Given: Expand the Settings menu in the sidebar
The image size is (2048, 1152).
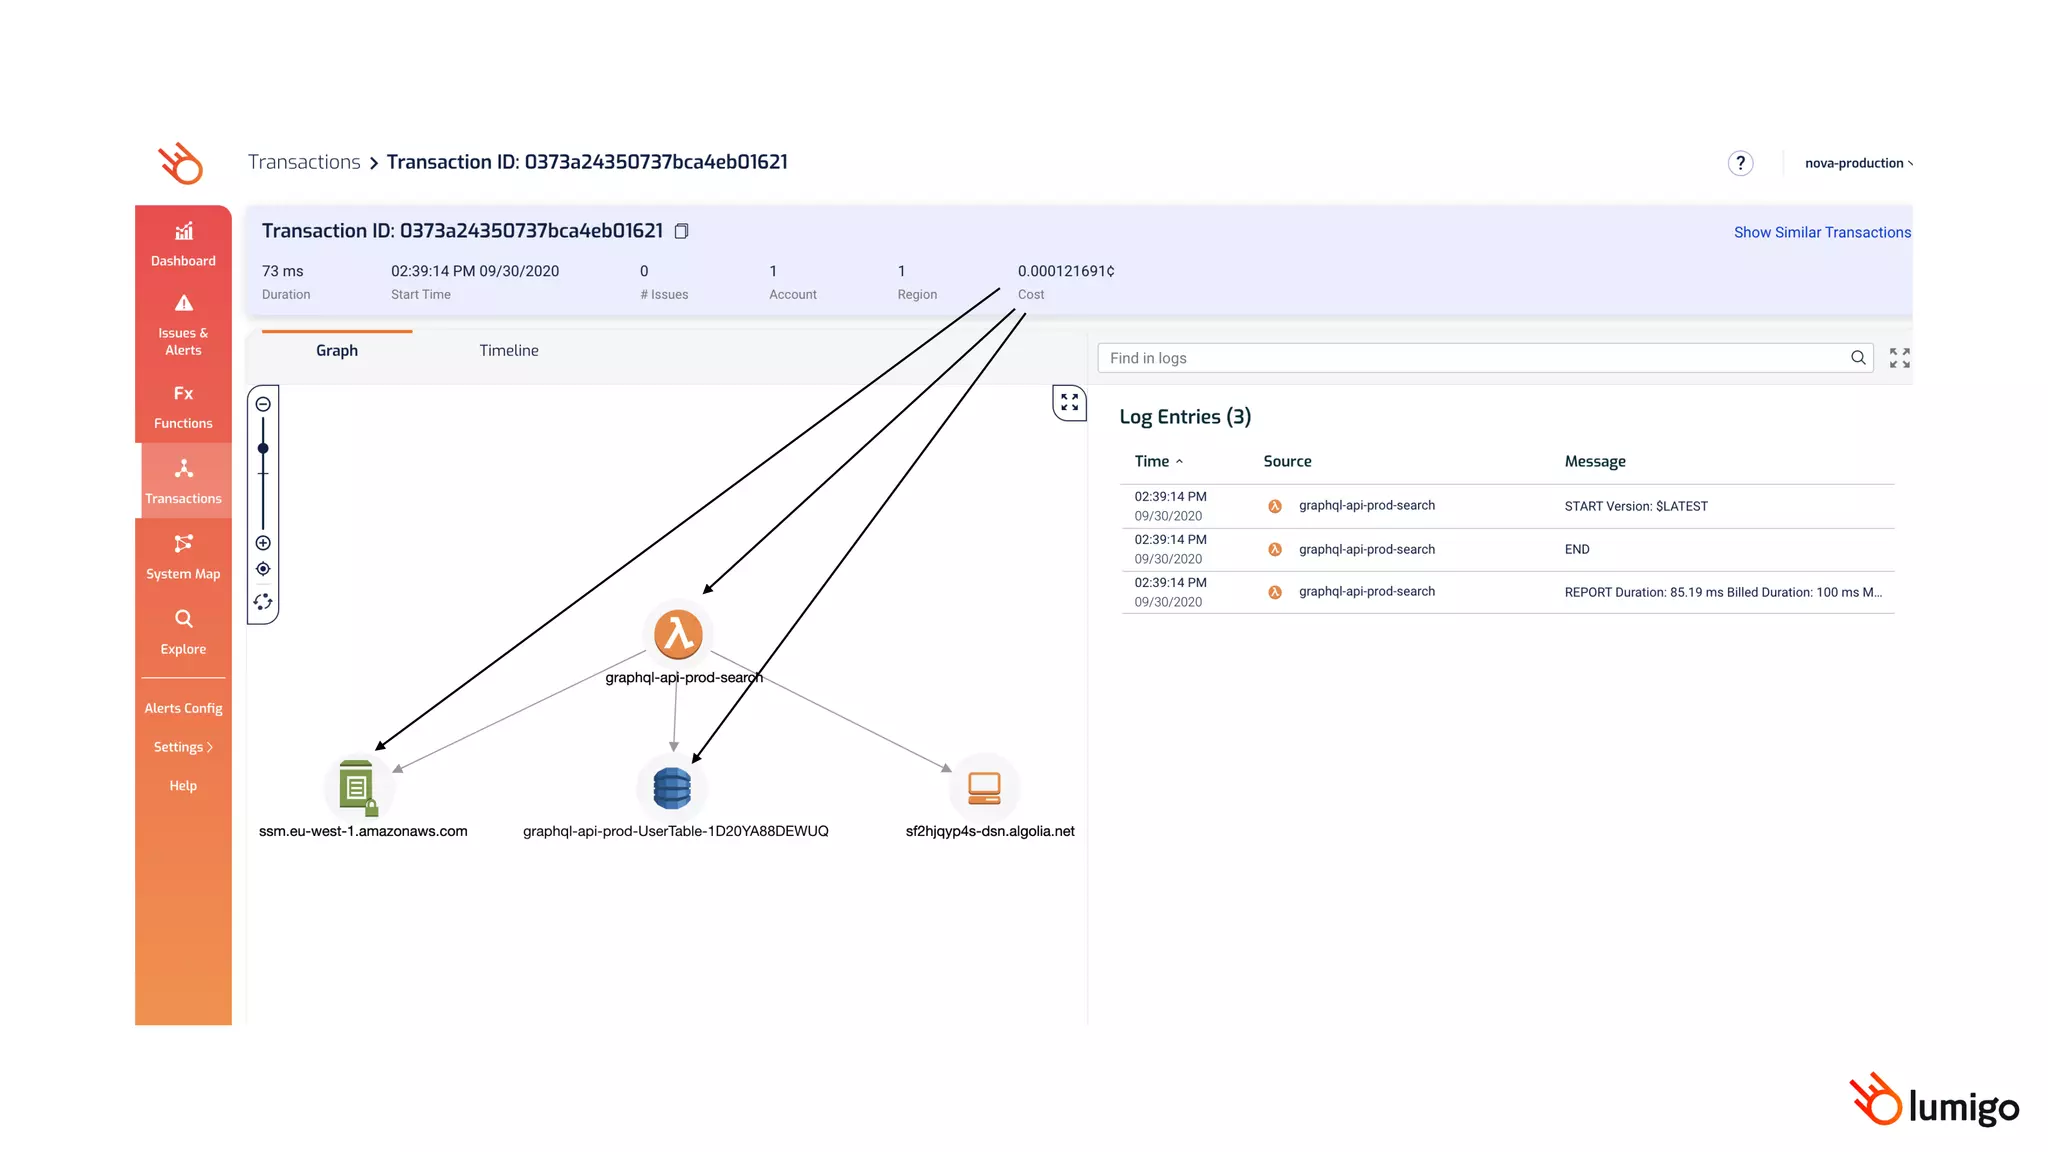Looking at the screenshot, I should point(183,747).
